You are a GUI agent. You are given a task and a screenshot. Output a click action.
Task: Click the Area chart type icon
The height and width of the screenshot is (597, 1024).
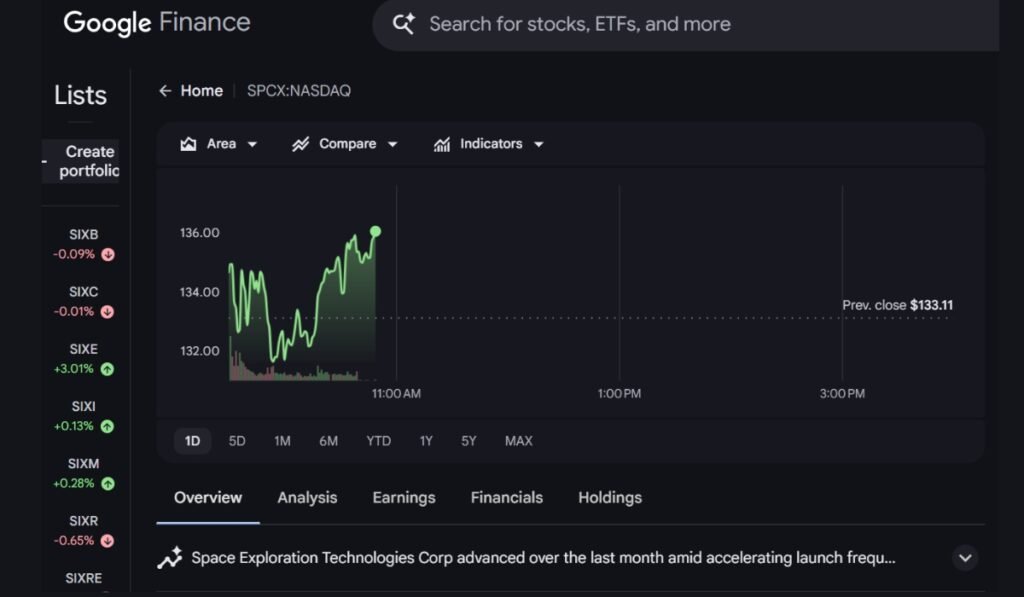pos(188,144)
